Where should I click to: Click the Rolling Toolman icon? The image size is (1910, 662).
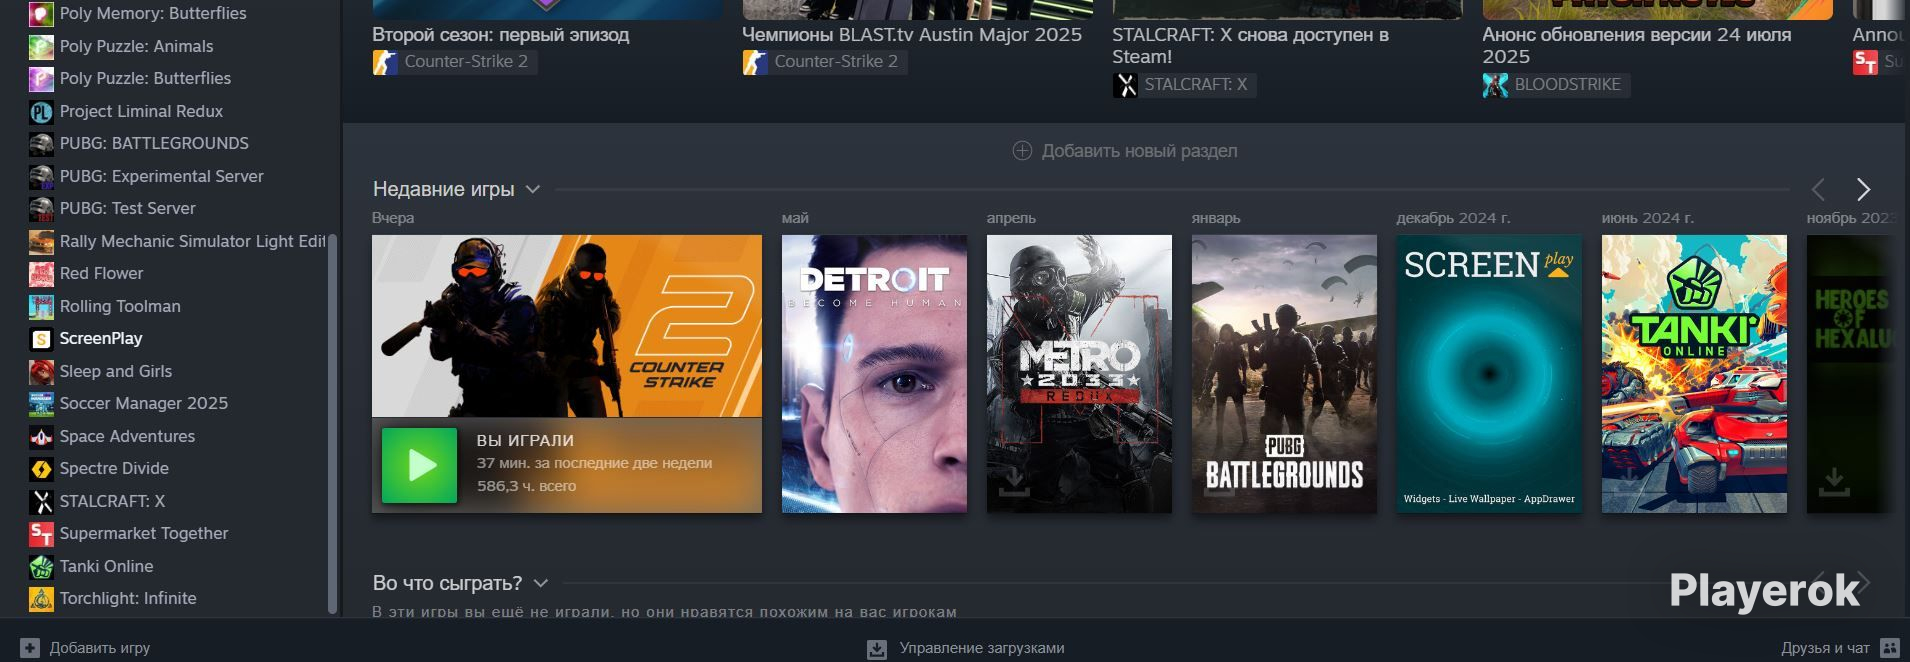click(41, 306)
